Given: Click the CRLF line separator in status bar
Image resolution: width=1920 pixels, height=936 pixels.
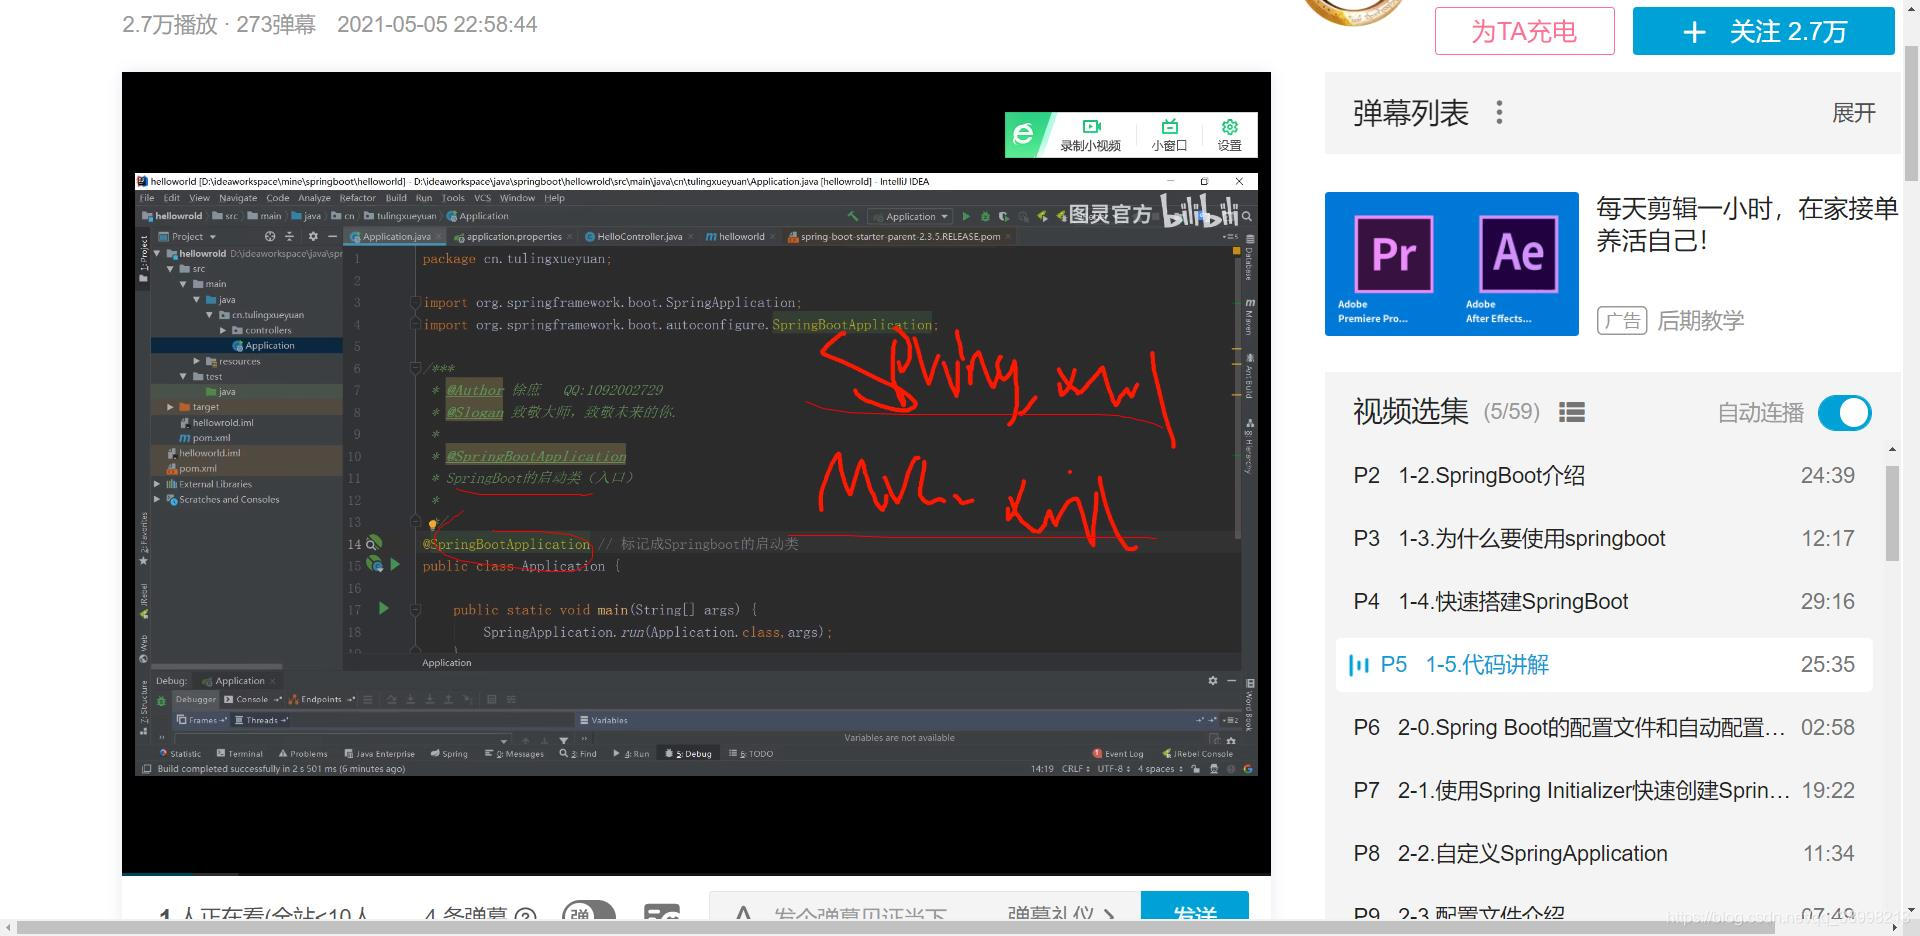Looking at the screenshot, I should click(x=1075, y=769).
